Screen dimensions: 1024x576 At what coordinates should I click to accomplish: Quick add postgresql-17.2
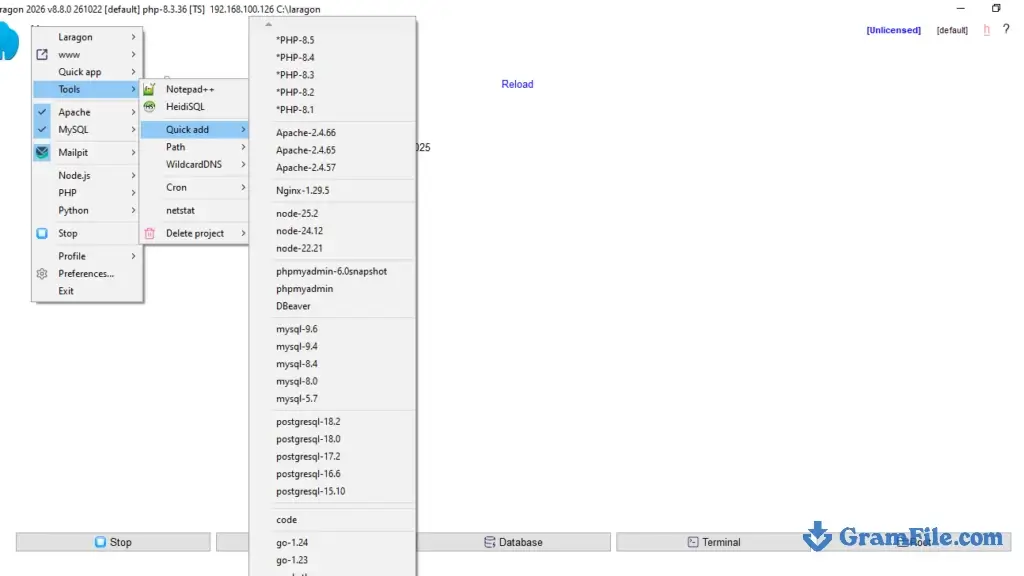333,457
